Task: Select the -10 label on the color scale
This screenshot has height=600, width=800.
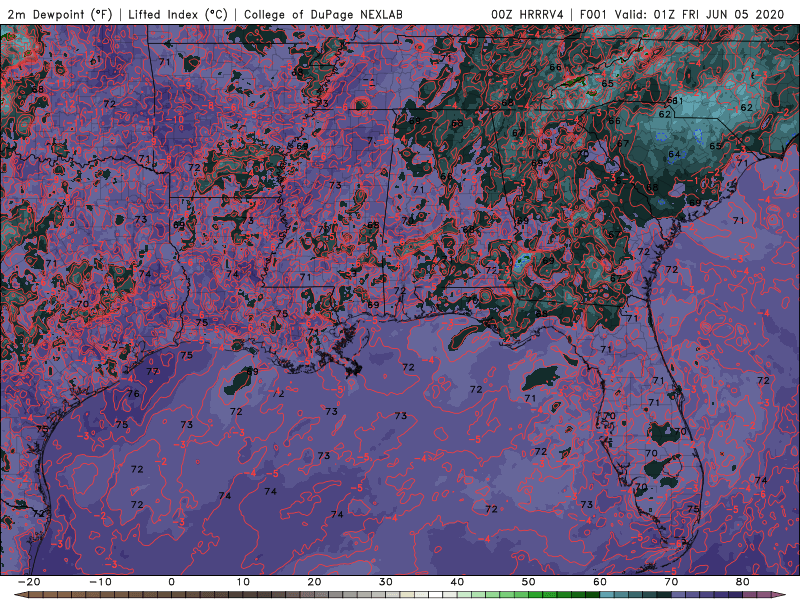Action: coord(100,582)
